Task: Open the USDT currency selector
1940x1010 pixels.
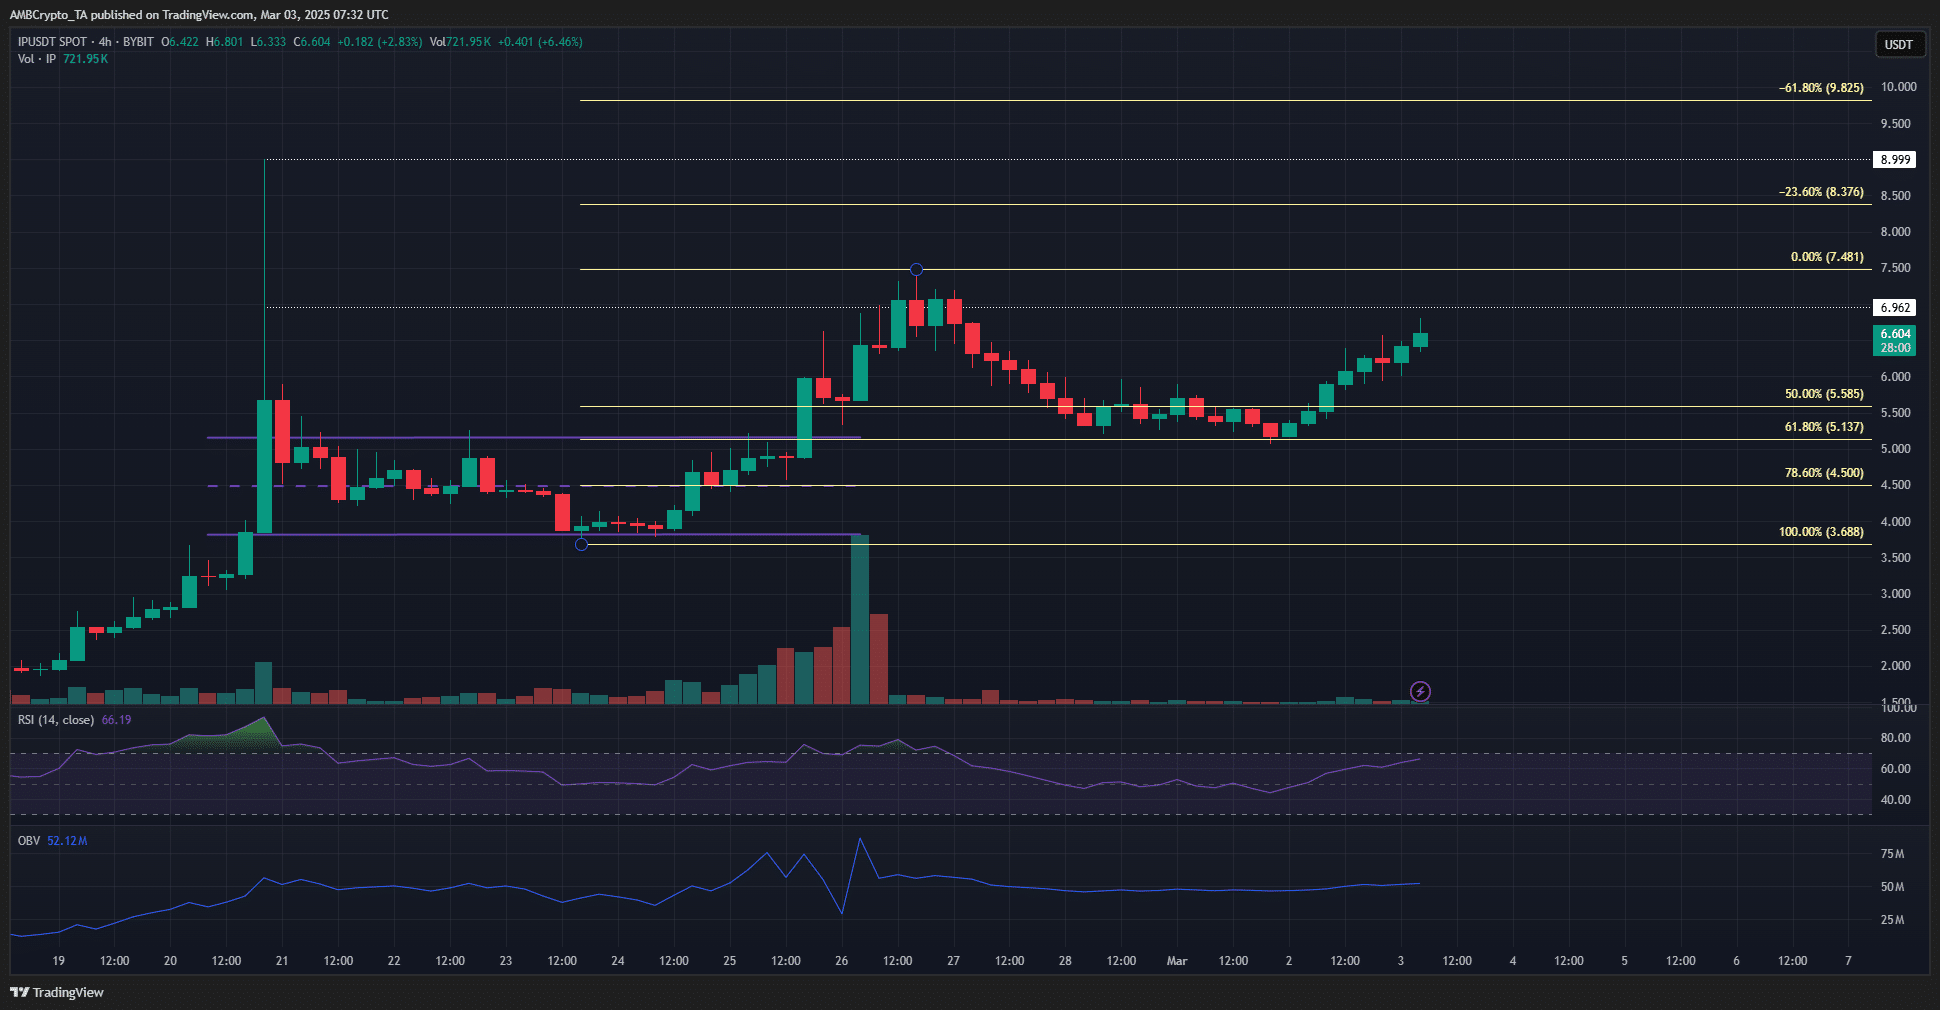Action: click(x=1899, y=44)
